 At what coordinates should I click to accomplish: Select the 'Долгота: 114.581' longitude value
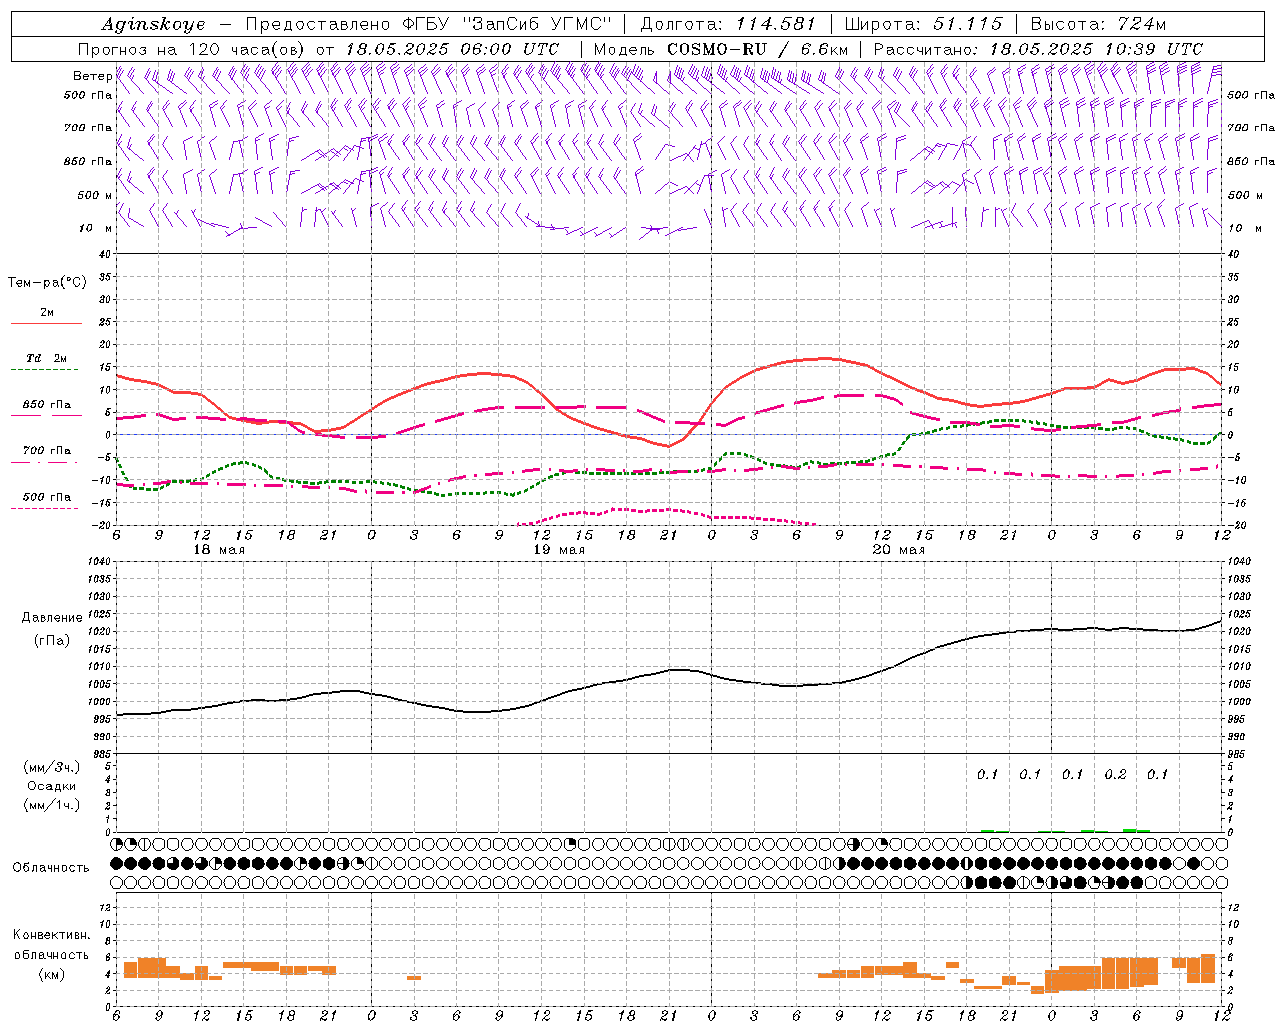tap(728, 24)
